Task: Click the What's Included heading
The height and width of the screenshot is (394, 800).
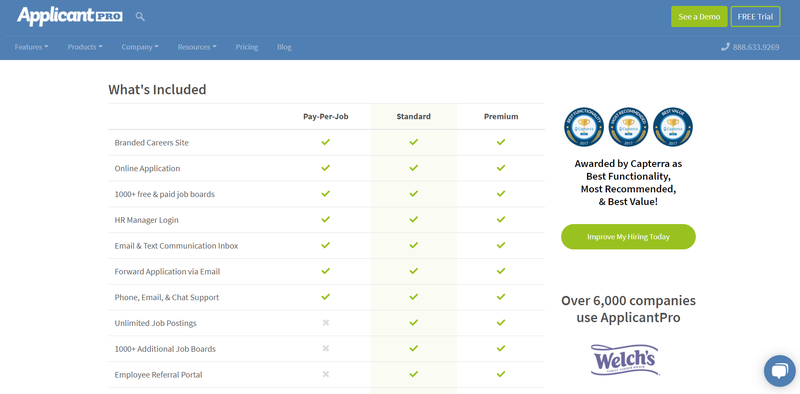Action: 157,89
